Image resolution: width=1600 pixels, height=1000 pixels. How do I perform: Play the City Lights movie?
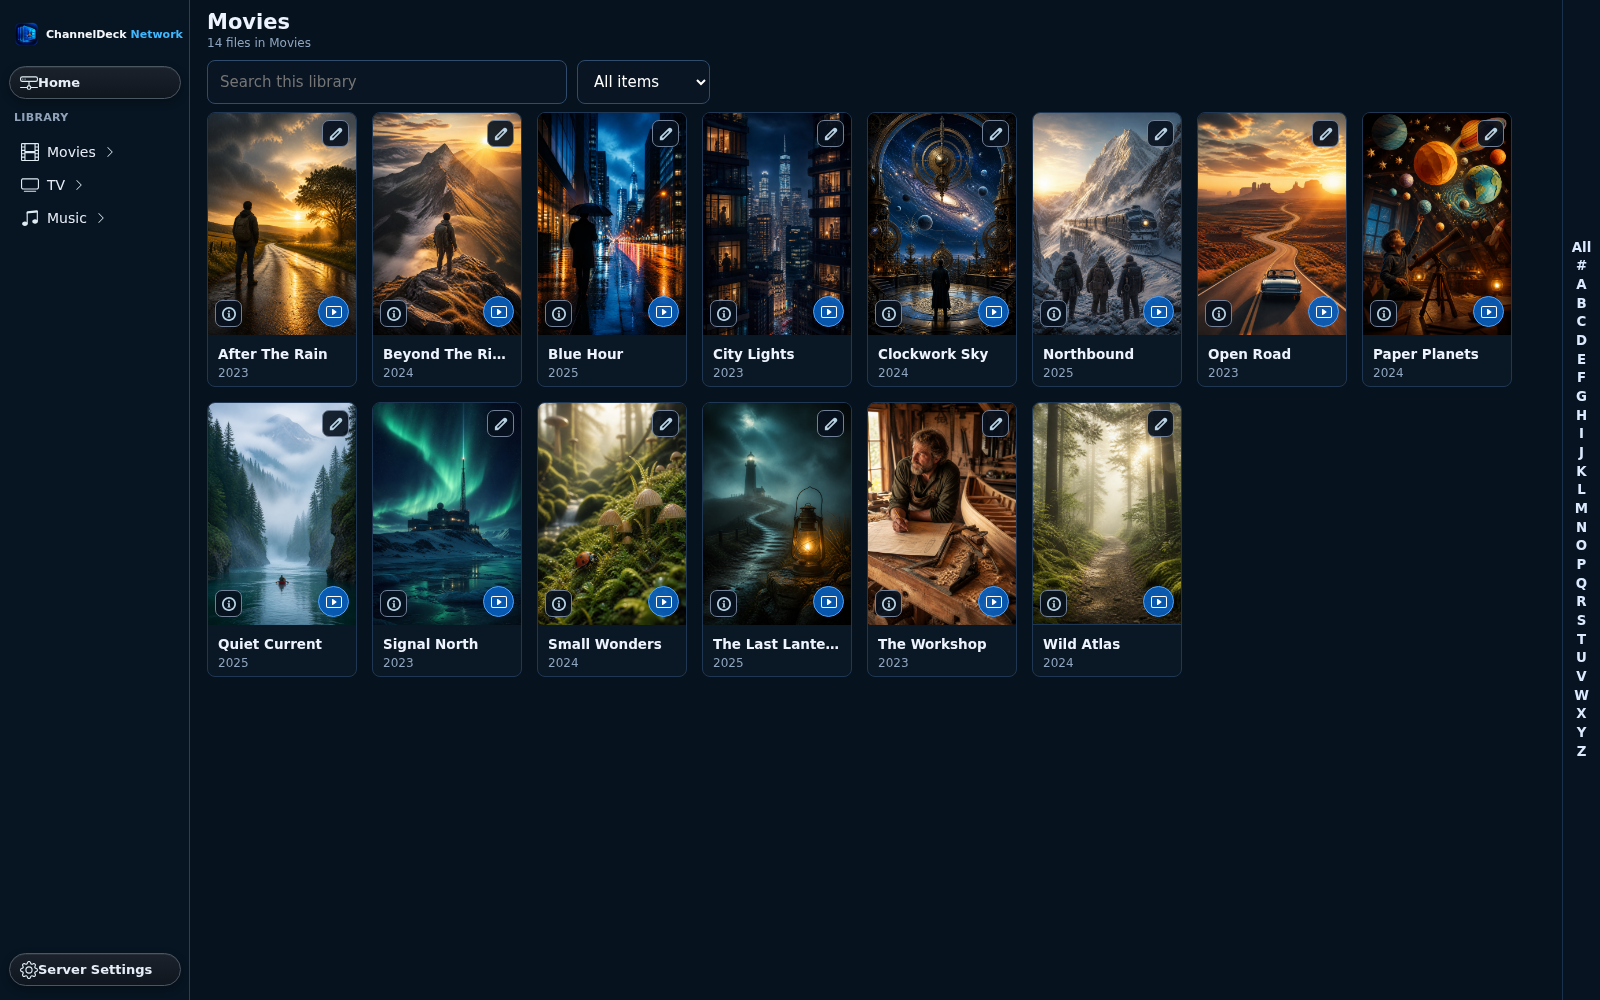(x=829, y=312)
